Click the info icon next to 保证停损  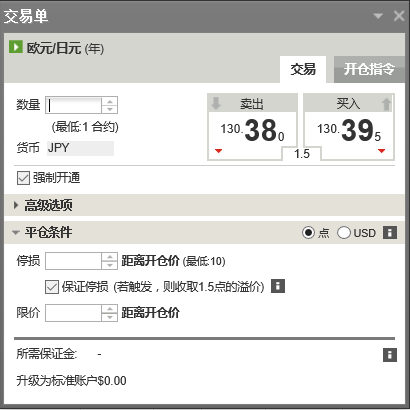click(278, 286)
